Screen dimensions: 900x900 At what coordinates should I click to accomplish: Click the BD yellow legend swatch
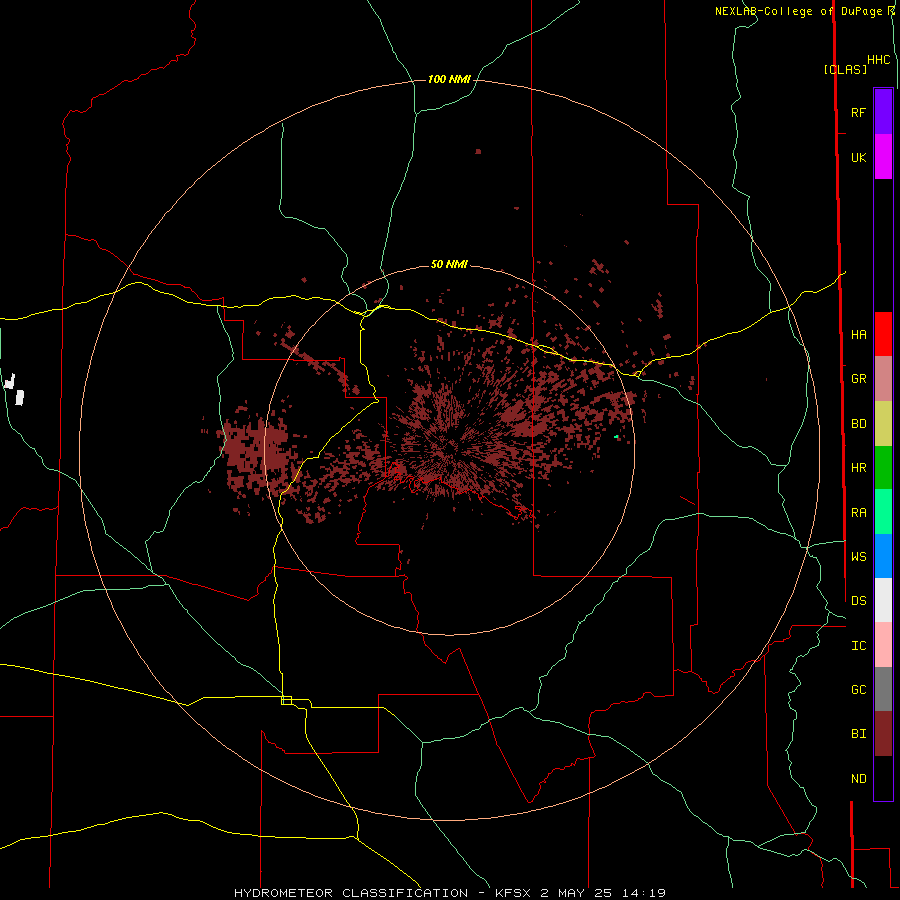(883, 424)
